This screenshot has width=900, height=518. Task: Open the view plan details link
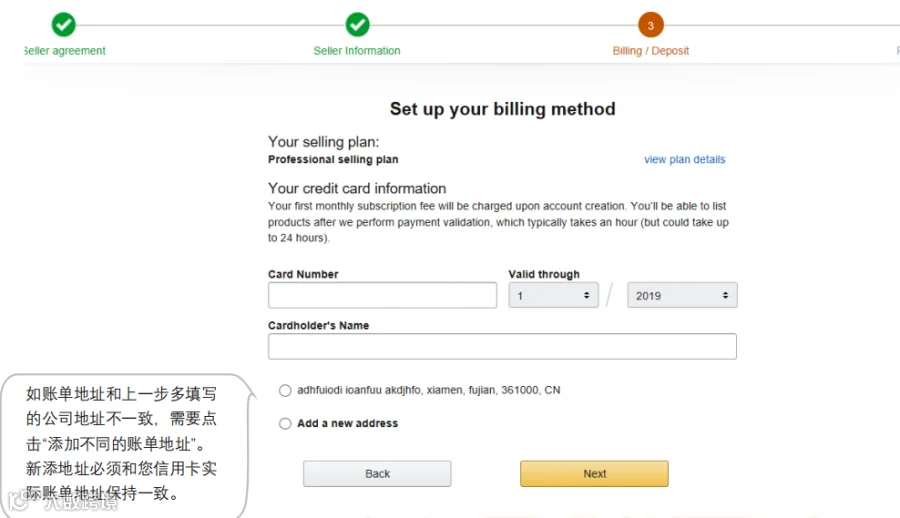[684, 160]
